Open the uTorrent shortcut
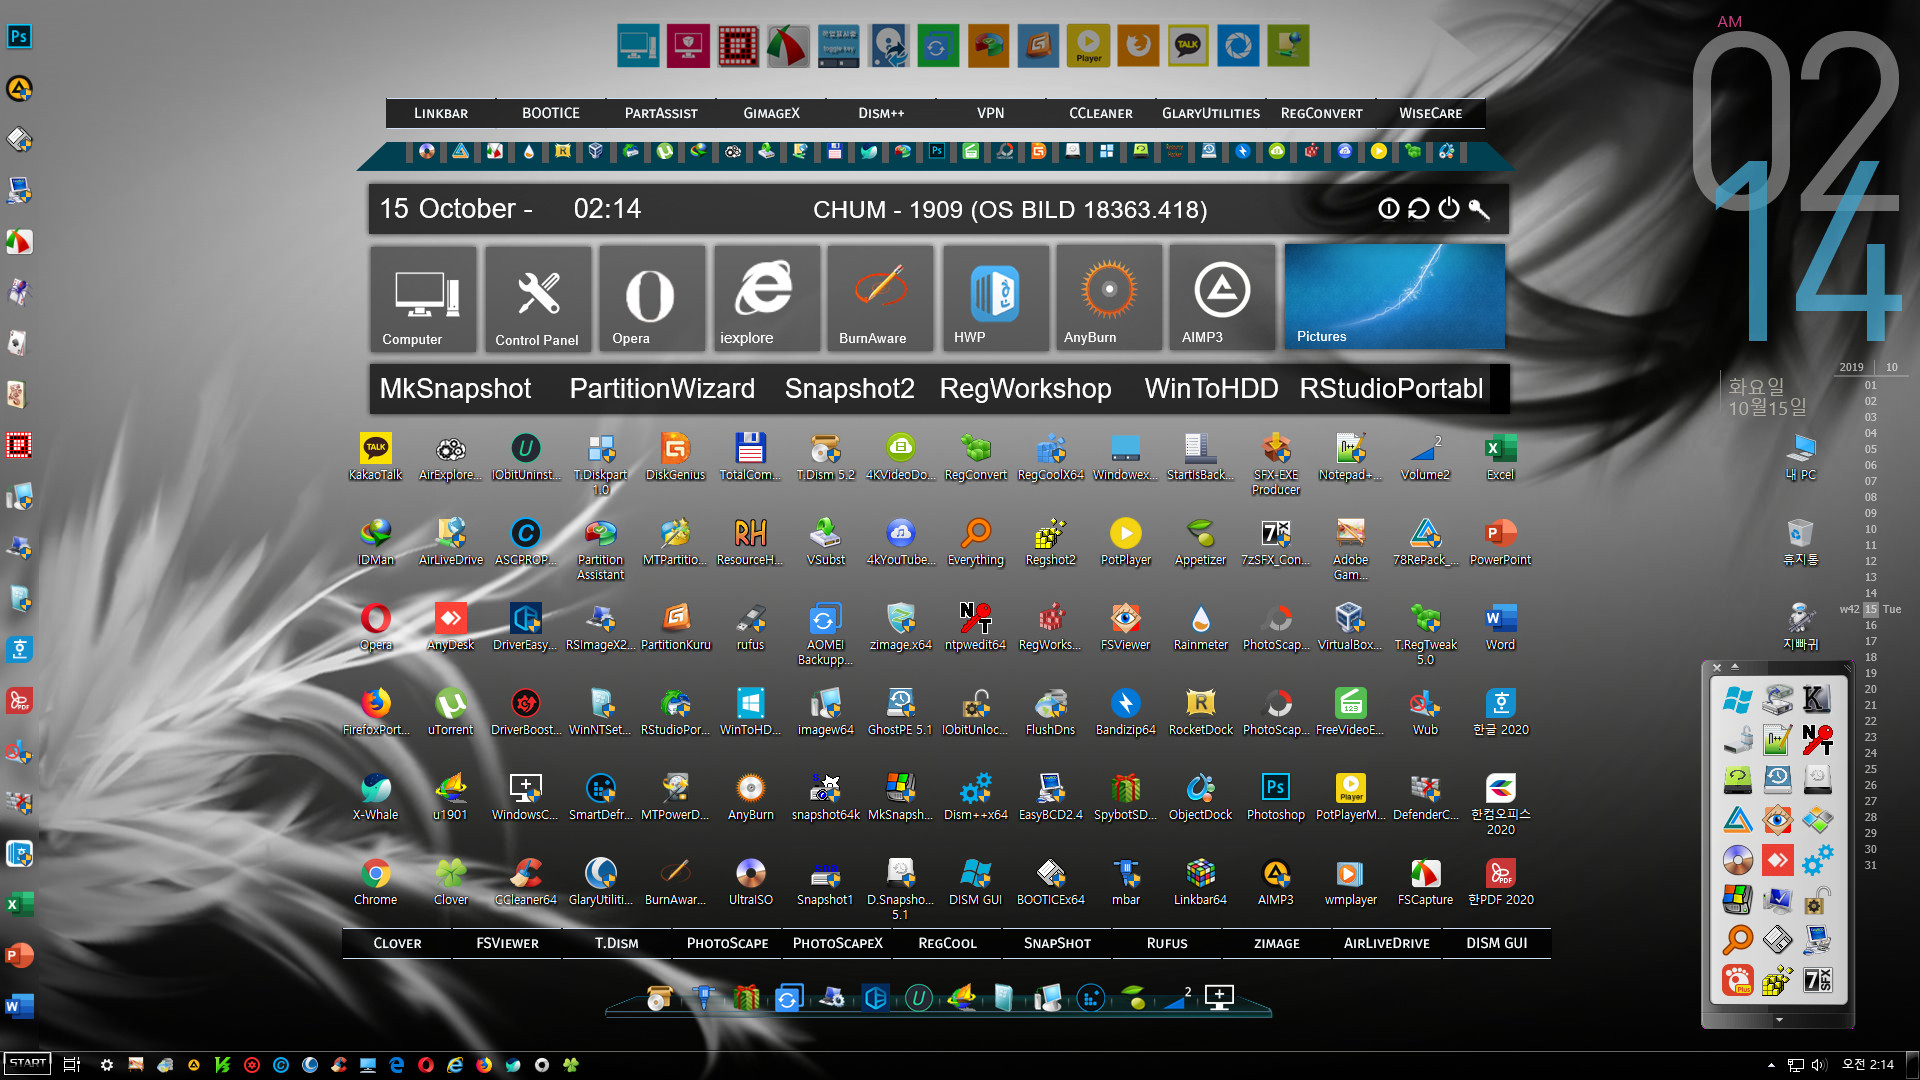Image resolution: width=1920 pixels, height=1080 pixels. (x=451, y=711)
